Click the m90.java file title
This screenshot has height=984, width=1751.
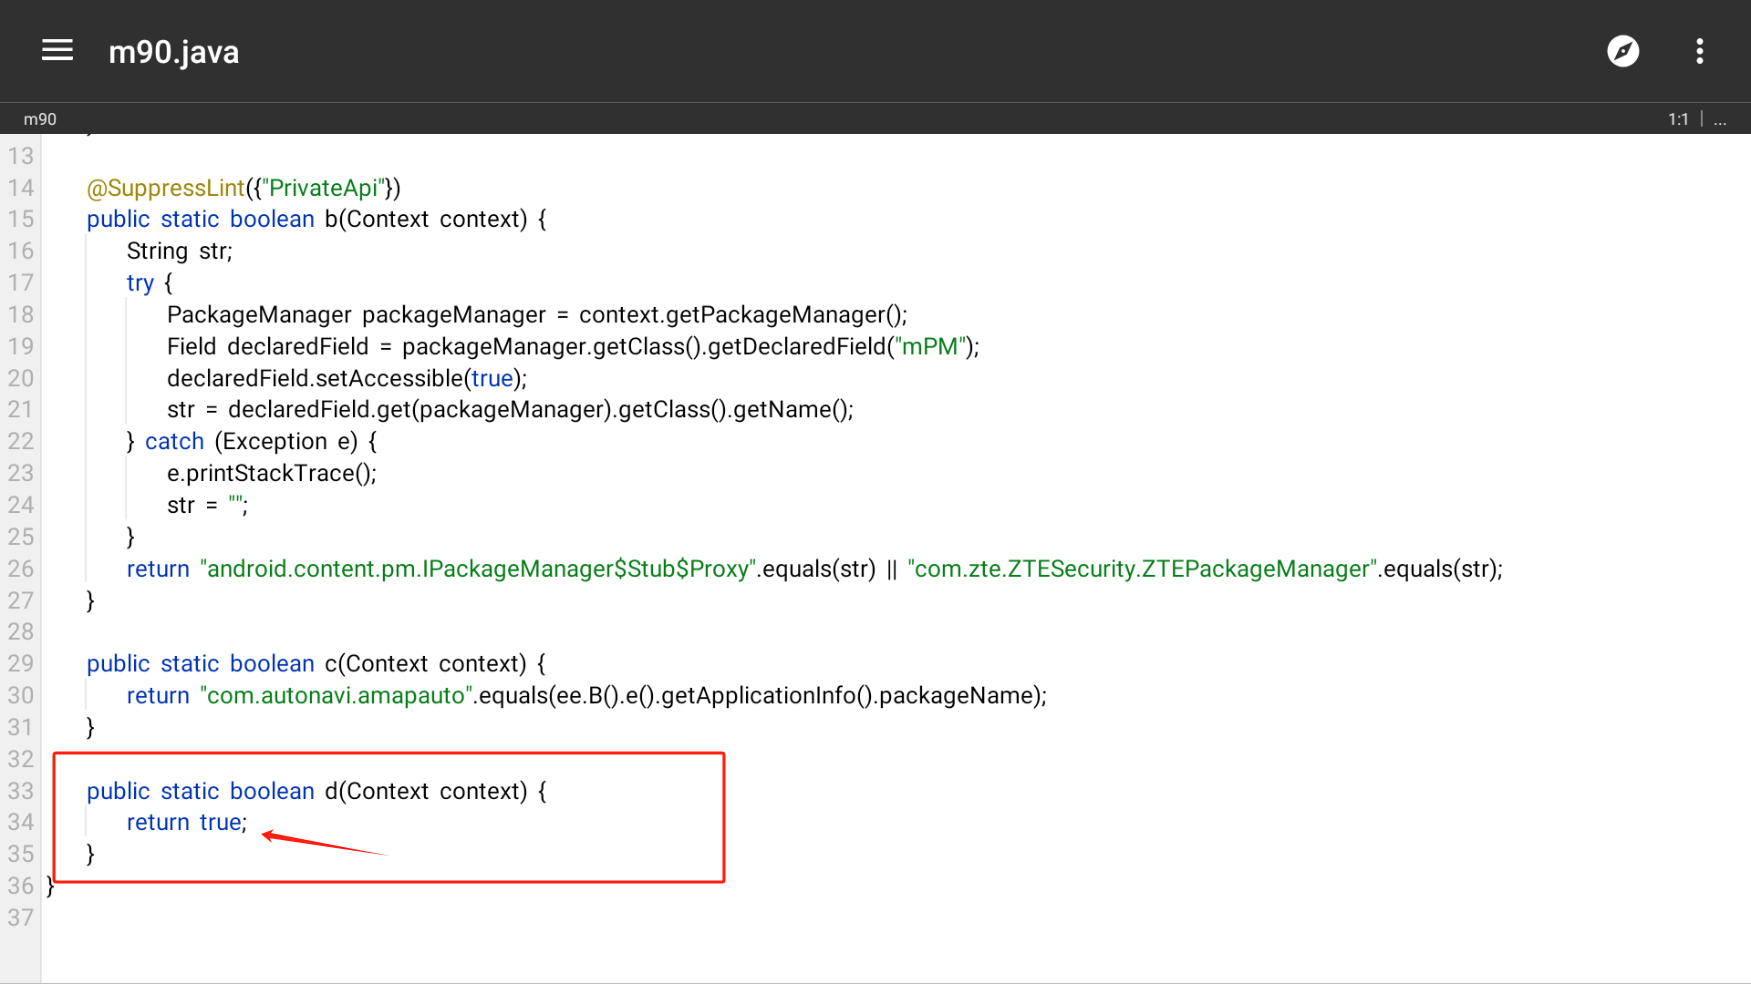pos(174,52)
